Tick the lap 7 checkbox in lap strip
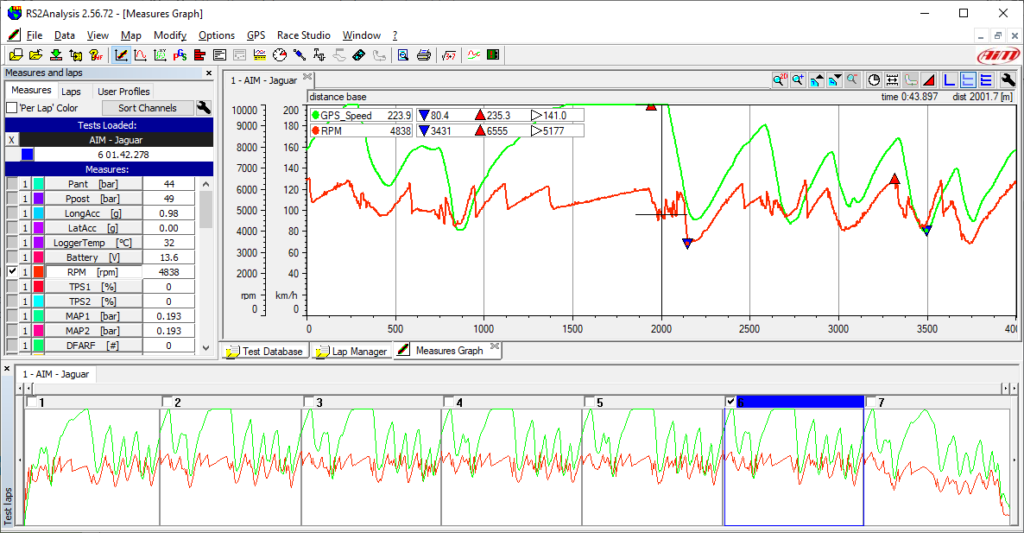The width and height of the screenshot is (1024, 533). point(870,402)
